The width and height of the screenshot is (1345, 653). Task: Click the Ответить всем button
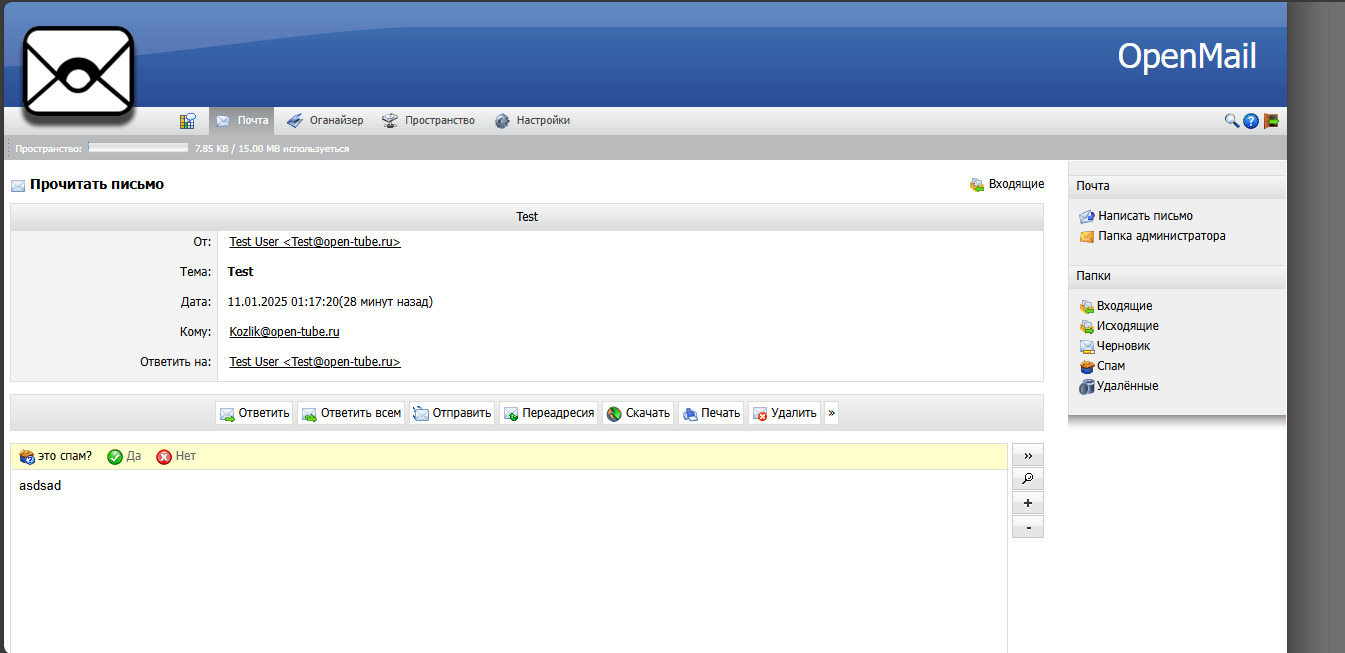(x=351, y=413)
